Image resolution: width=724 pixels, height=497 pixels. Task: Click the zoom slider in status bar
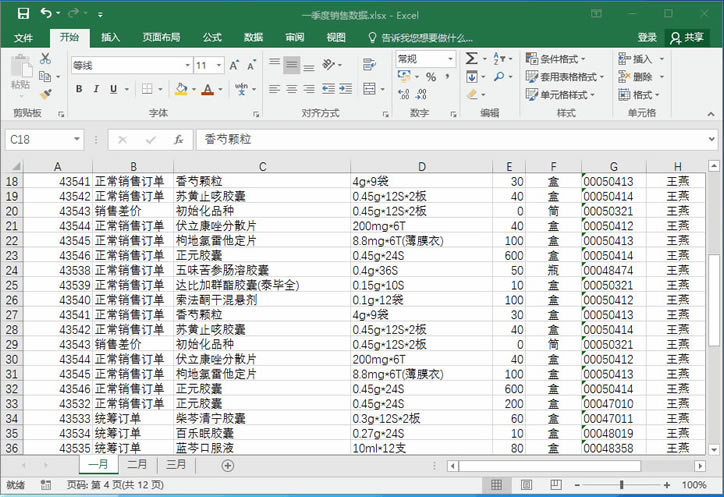(621, 485)
